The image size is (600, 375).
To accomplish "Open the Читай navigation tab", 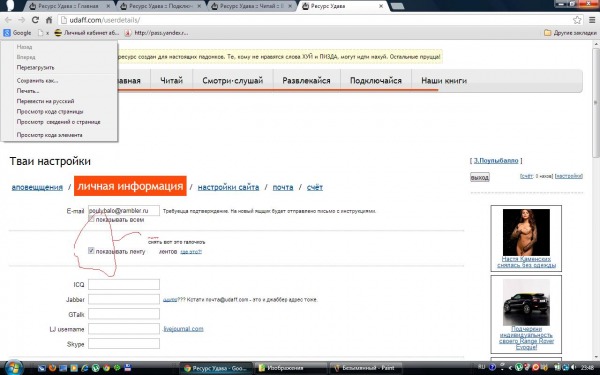I will point(171,81).
